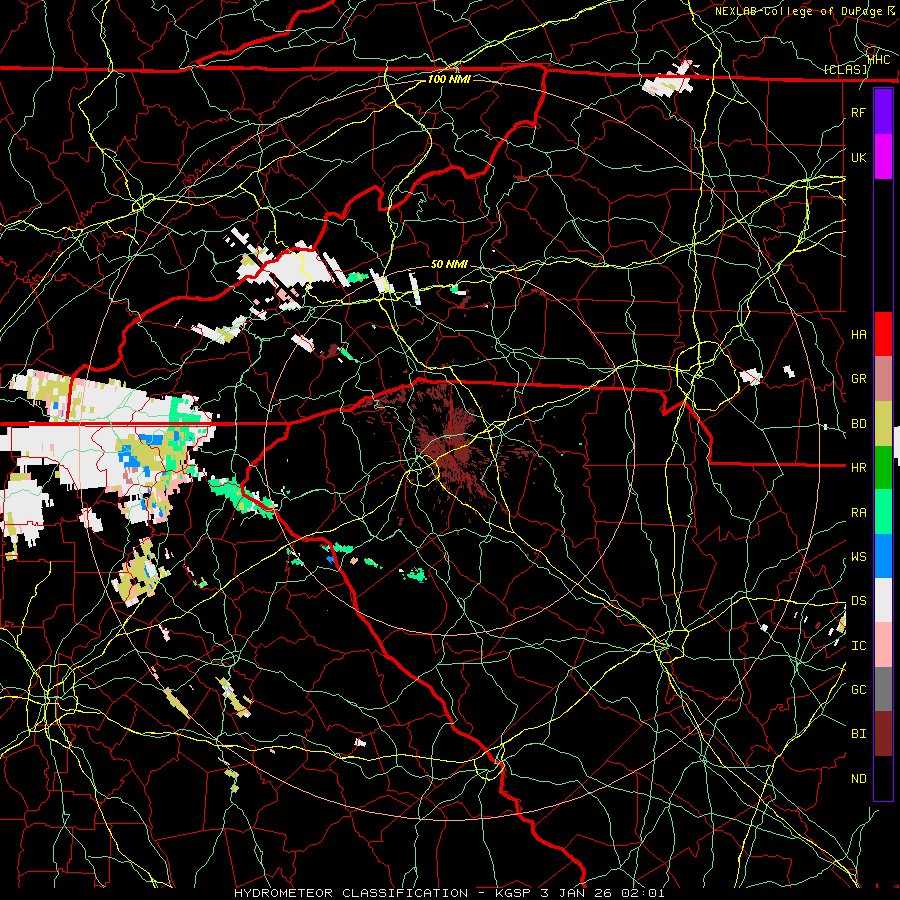The height and width of the screenshot is (900, 900).
Task: Click the 100 NMI range ring label
Action: 449,79
